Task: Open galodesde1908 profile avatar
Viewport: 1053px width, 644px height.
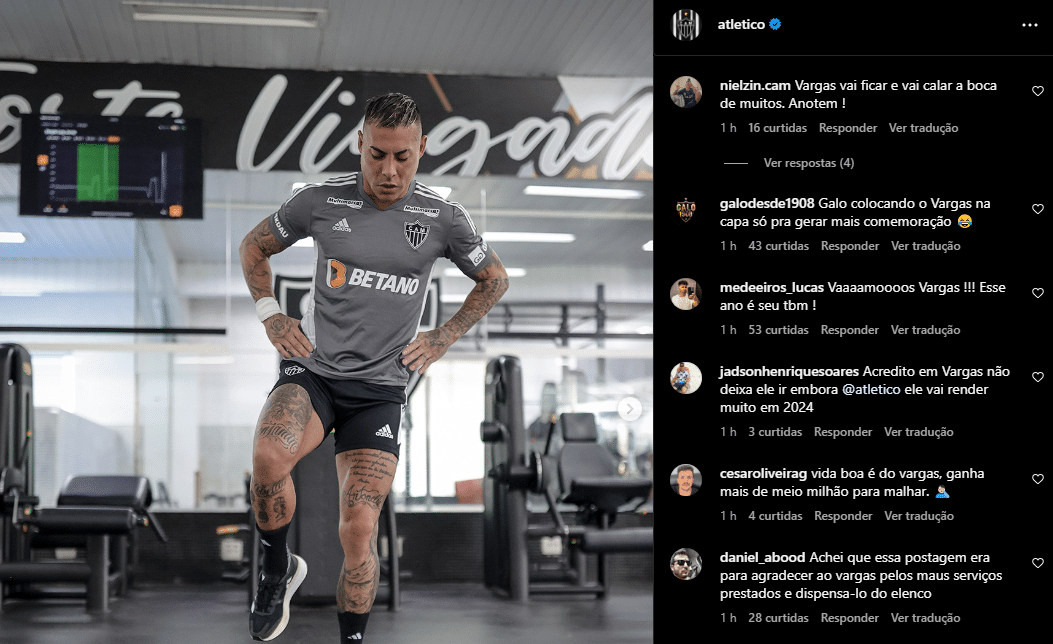Action: pyautogui.click(x=686, y=210)
